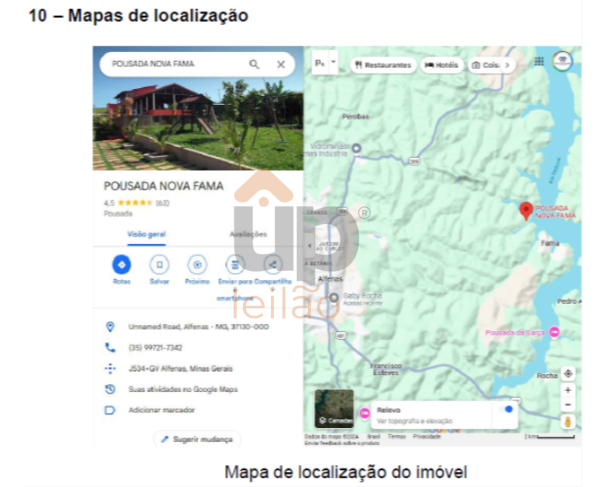Click the star rating row

(135, 203)
